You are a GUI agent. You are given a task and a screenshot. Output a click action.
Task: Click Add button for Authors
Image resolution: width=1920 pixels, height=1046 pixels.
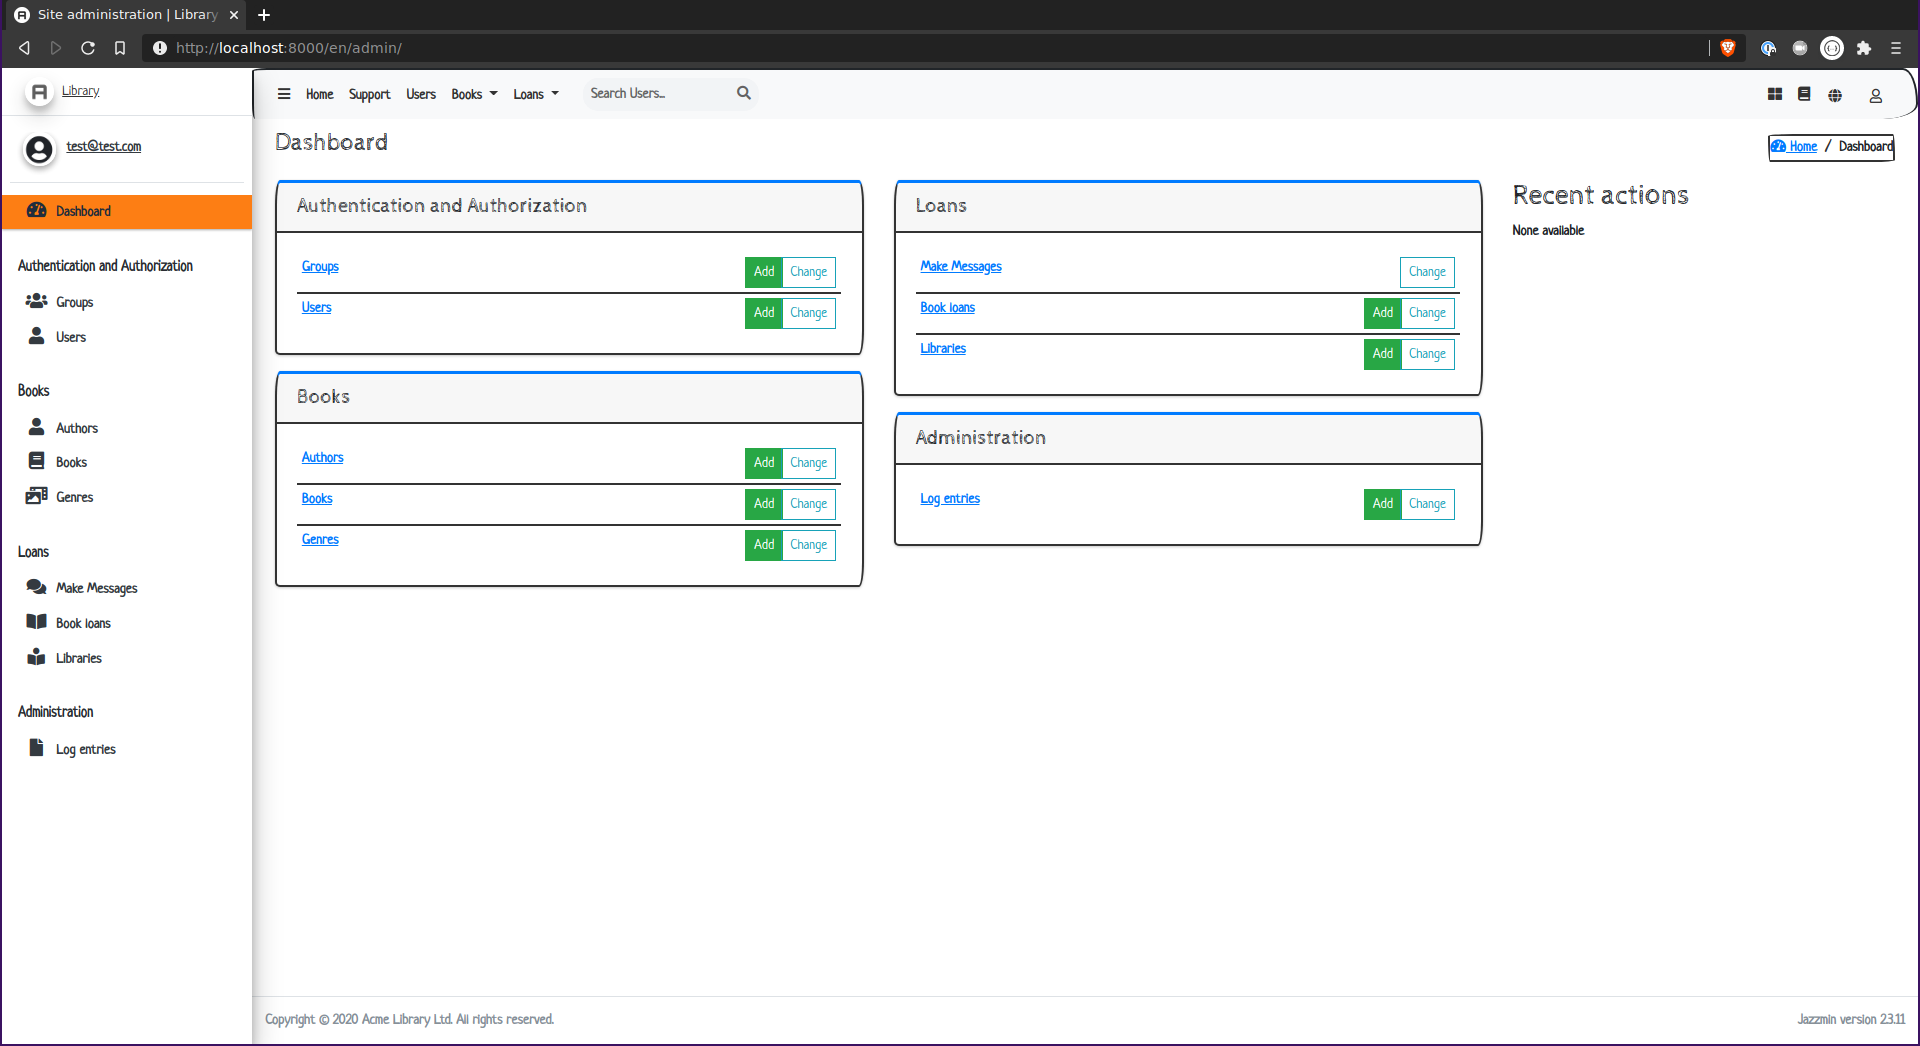pos(764,463)
